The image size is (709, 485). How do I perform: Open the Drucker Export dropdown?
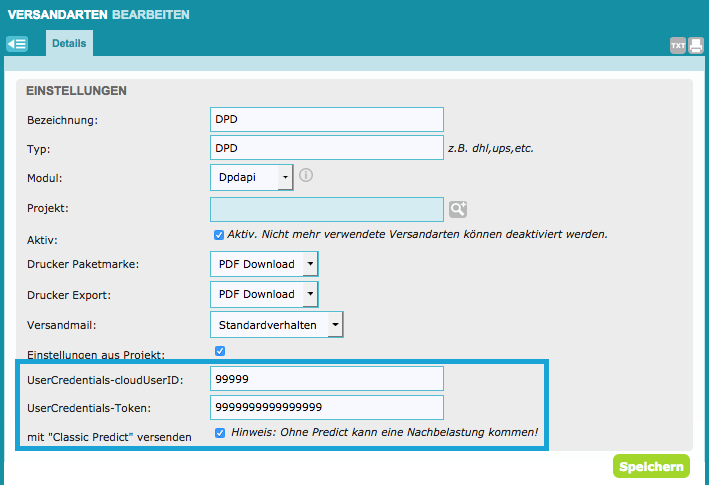(x=264, y=294)
